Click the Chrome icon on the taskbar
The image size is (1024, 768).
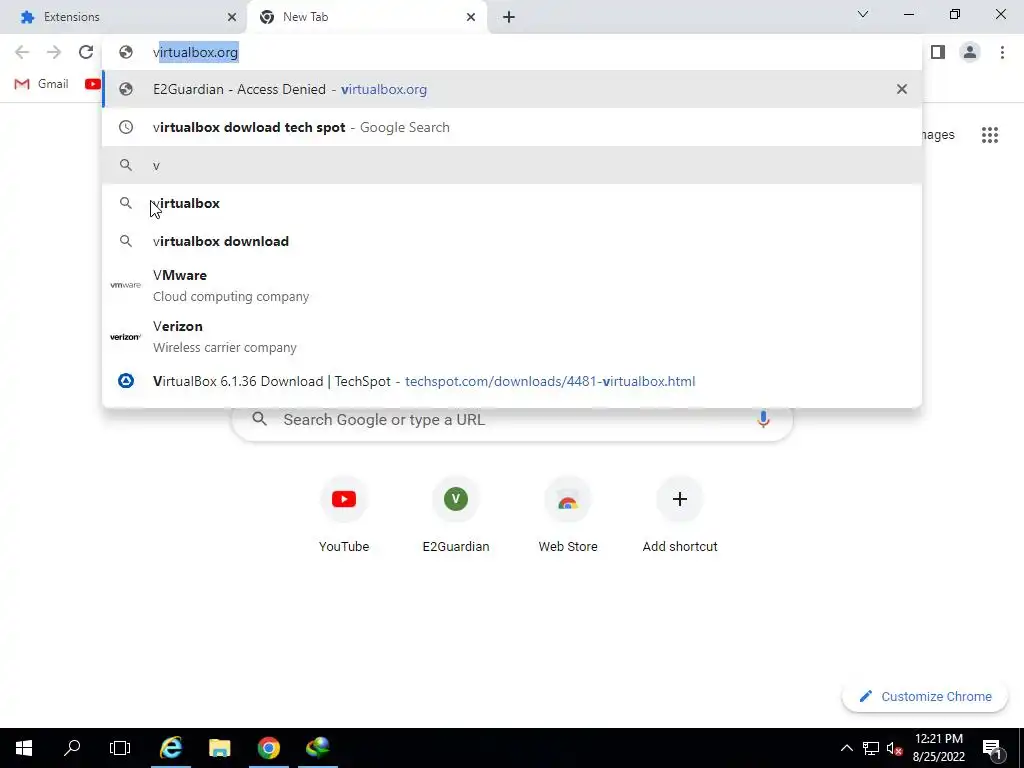(268, 748)
